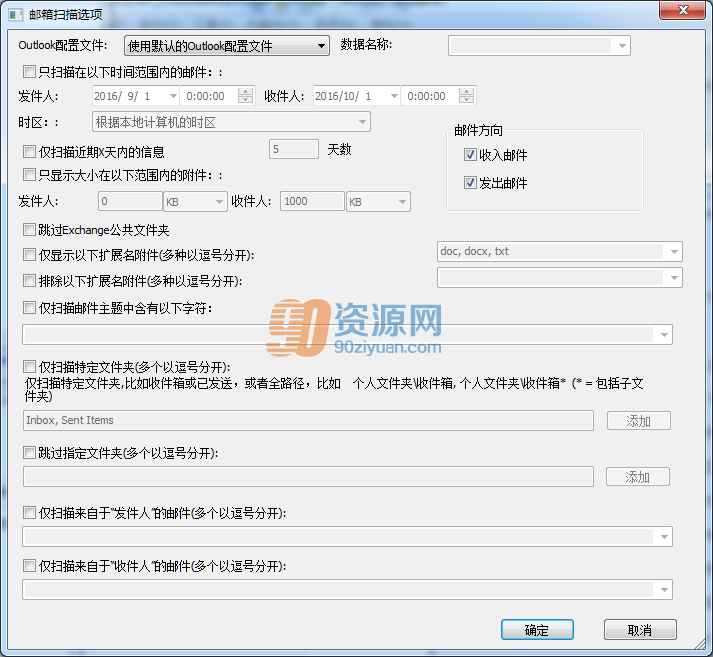
Task: Click the 确定 button
Action: click(x=537, y=630)
